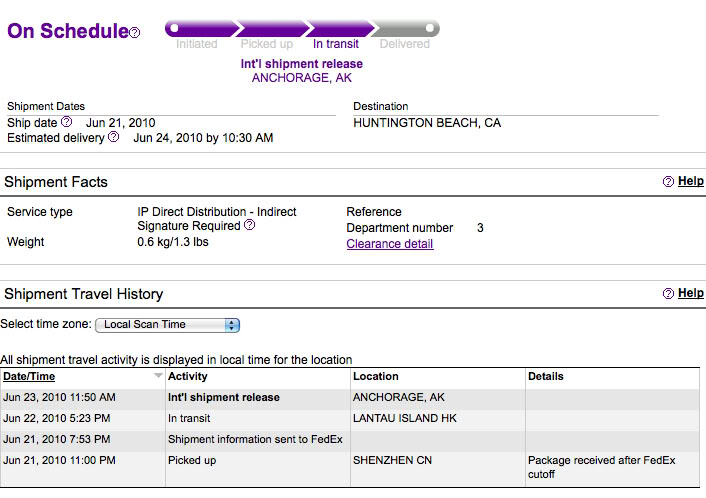The width and height of the screenshot is (706, 498).
Task: Select the Picked up progress segment
Action: [x=270, y=28]
